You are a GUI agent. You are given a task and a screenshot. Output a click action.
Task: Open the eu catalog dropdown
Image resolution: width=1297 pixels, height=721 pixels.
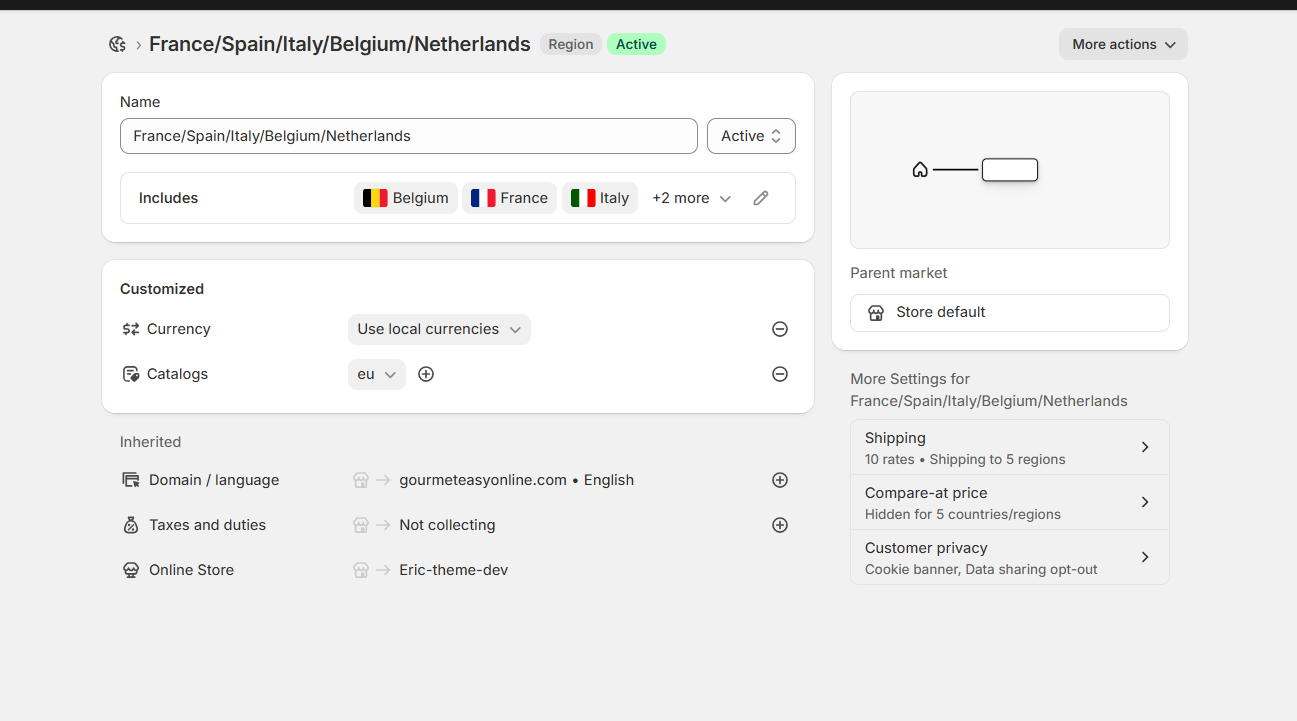377,374
